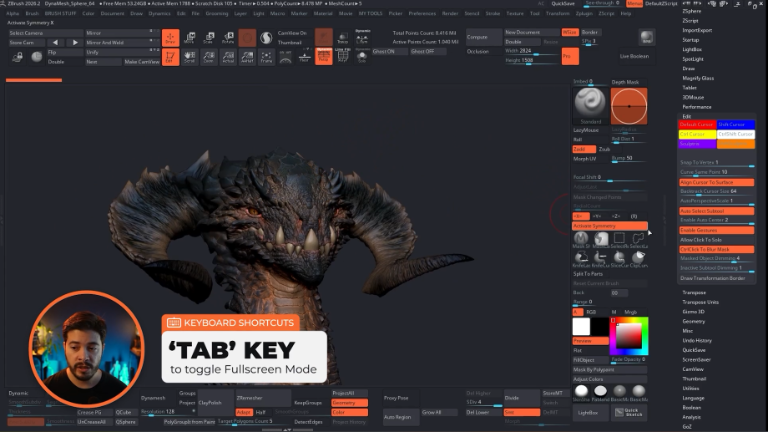Image resolution: width=768 pixels, height=432 pixels.
Task: Toggle the Solo mode icon
Action: 362,57
